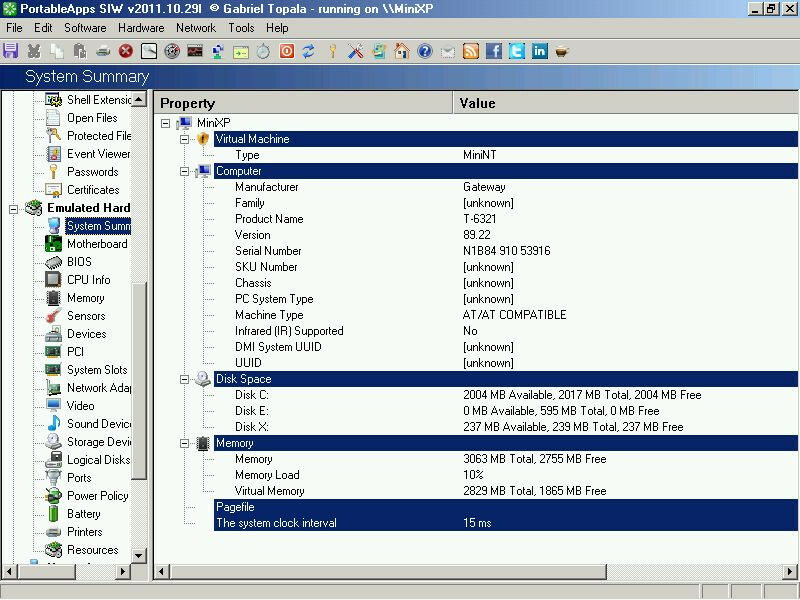Click the sidebar scroll down arrow
Viewport: 800px width, 600px height.
[x=139, y=556]
